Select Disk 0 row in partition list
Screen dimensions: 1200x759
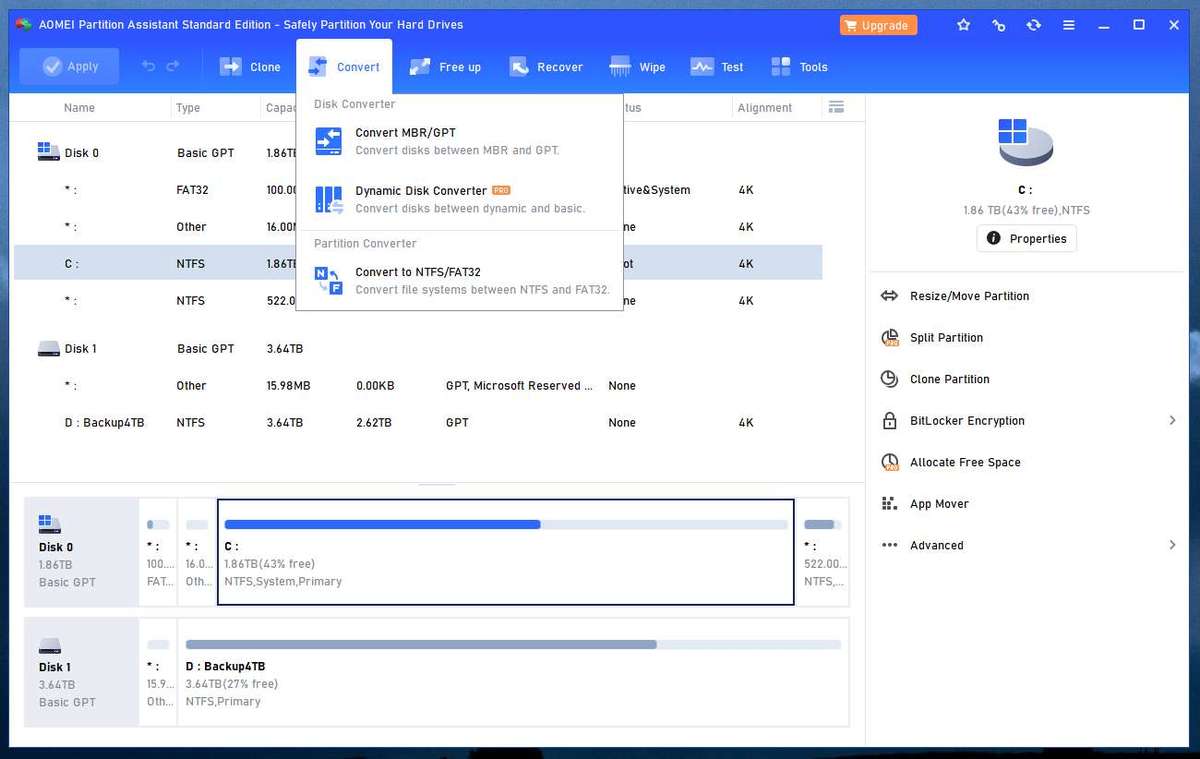[x=418, y=153]
